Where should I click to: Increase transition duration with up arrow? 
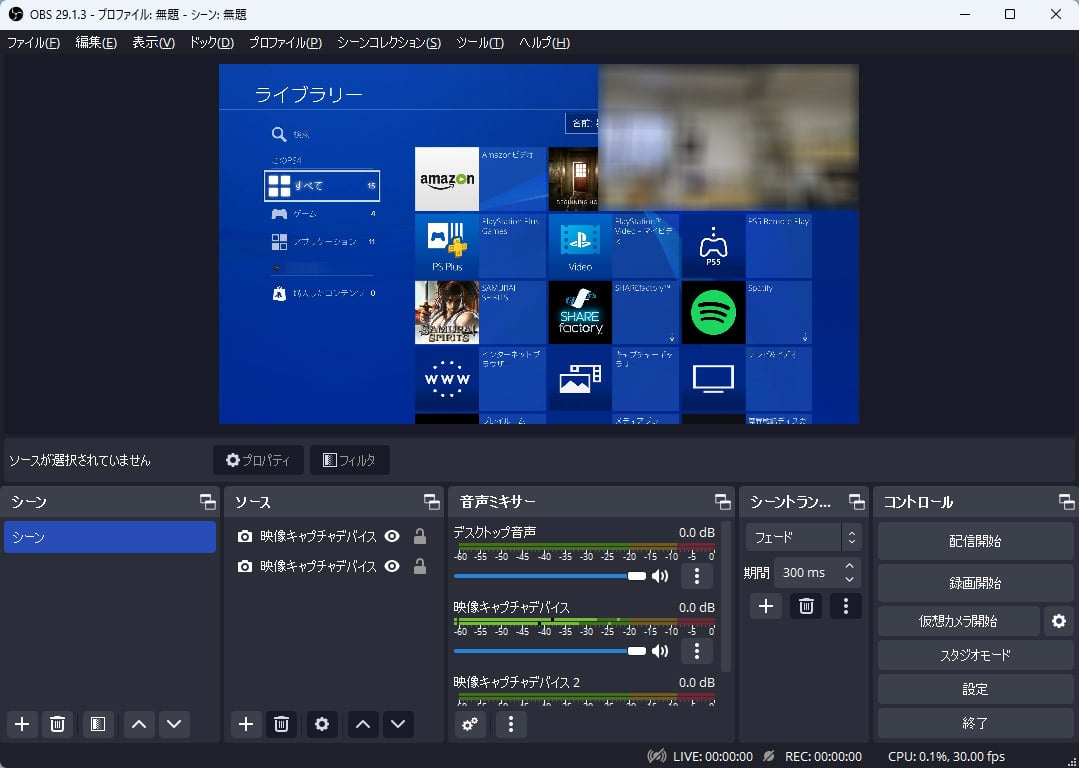[x=850, y=566]
